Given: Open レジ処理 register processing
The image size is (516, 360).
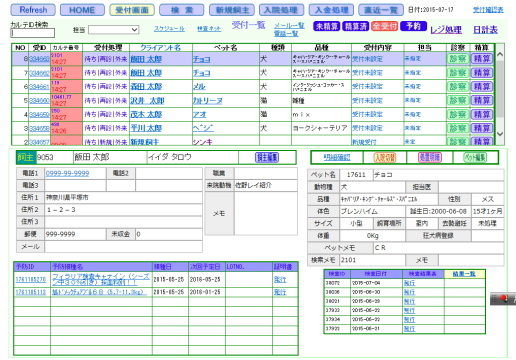Looking at the screenshot, I should click(446, 30).
